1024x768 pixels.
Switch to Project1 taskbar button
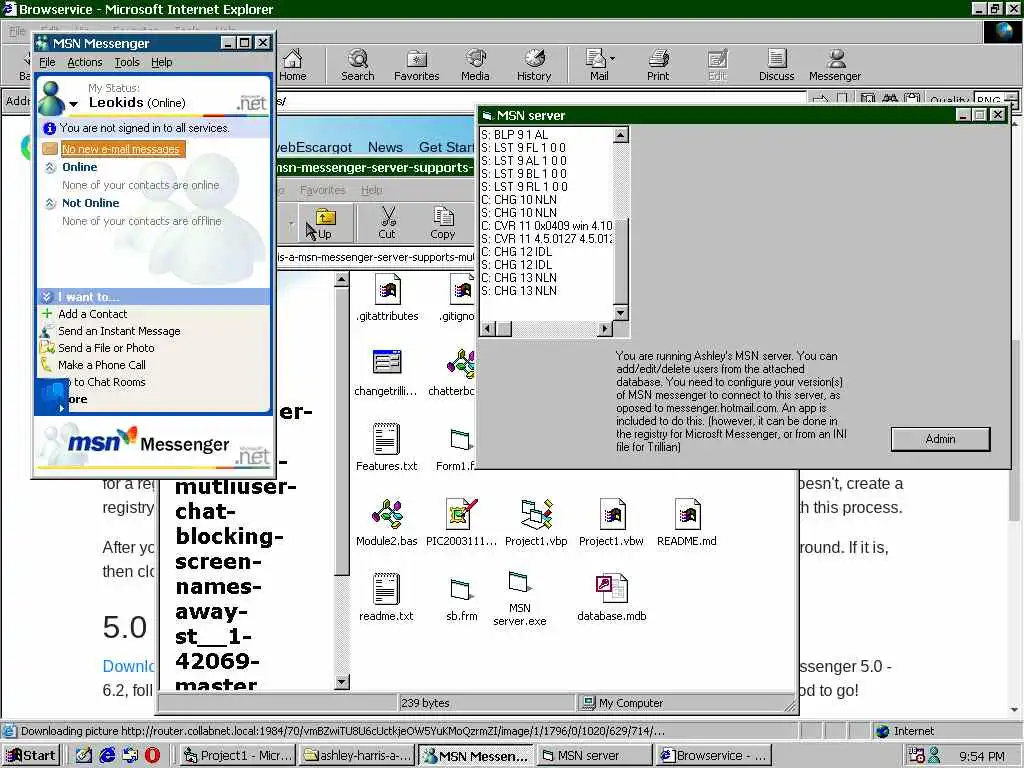(x=238, y=756)
